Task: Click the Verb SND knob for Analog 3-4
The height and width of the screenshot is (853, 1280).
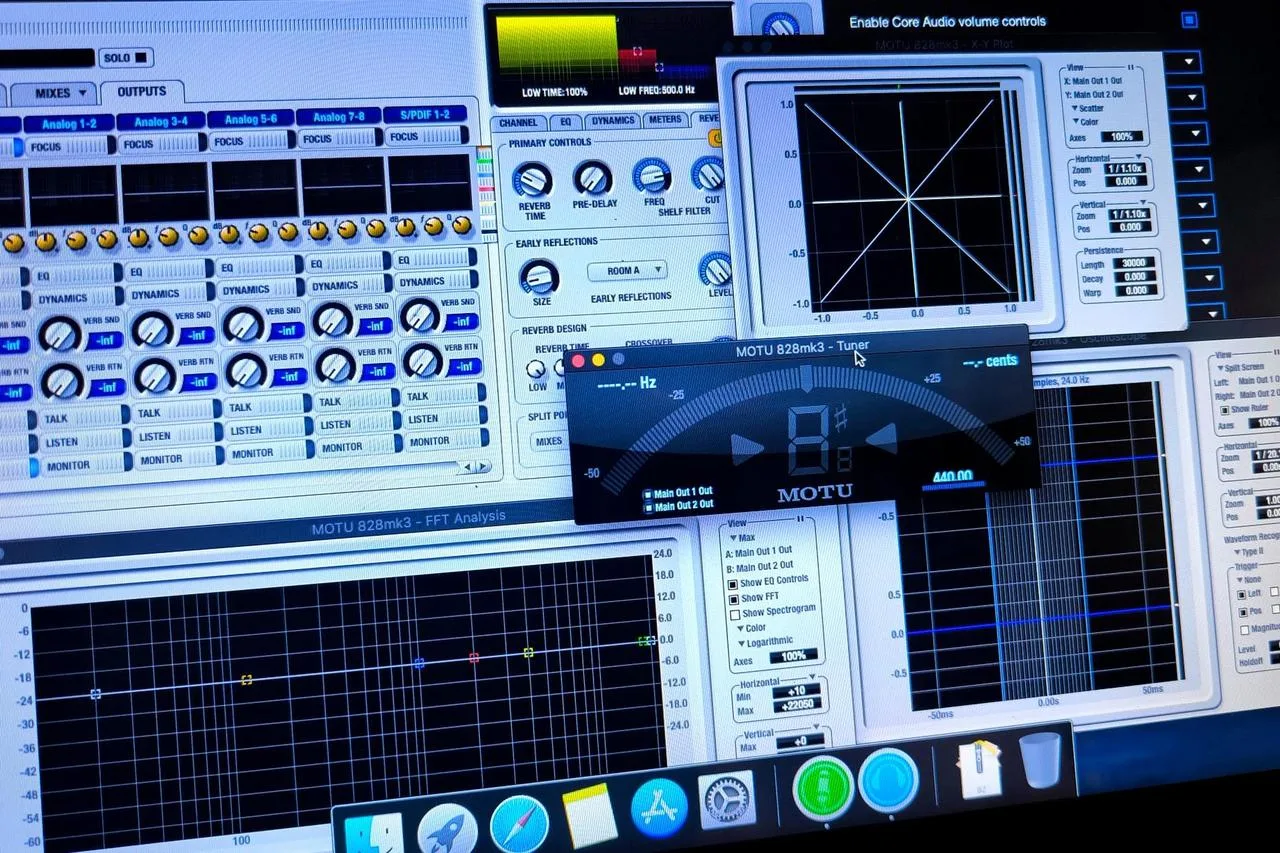Action: point(152,328)
